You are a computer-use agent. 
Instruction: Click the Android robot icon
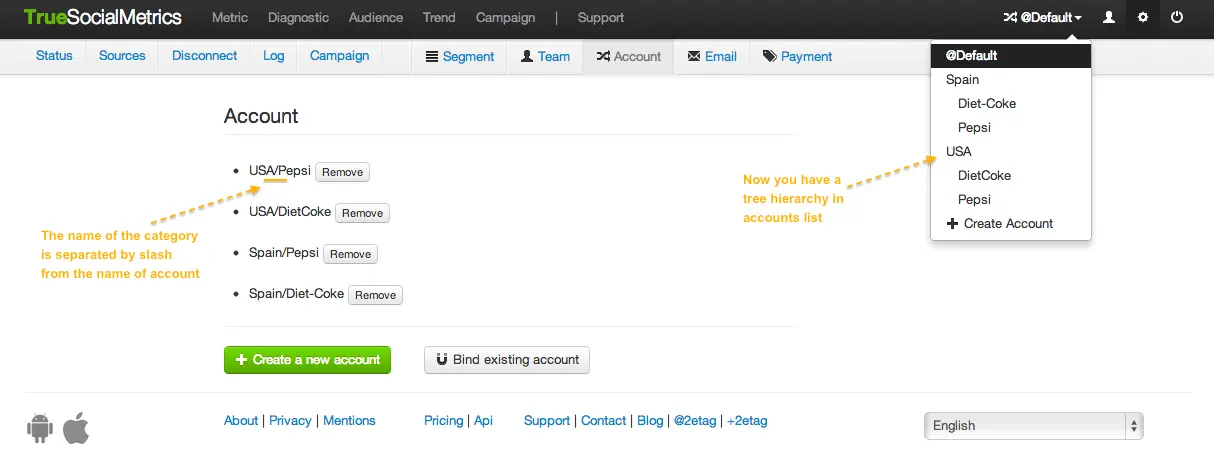[x=40, y=427]
